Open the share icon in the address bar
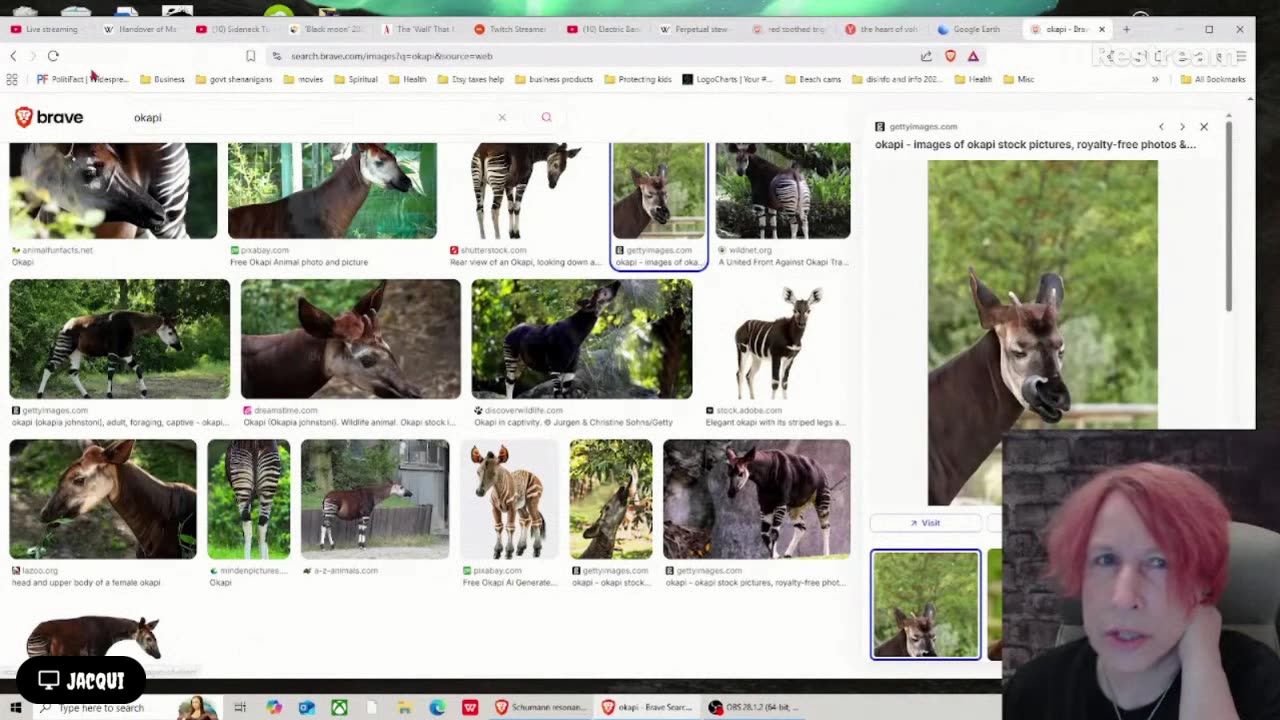1280x720 pixels. [x=926, y=56]
